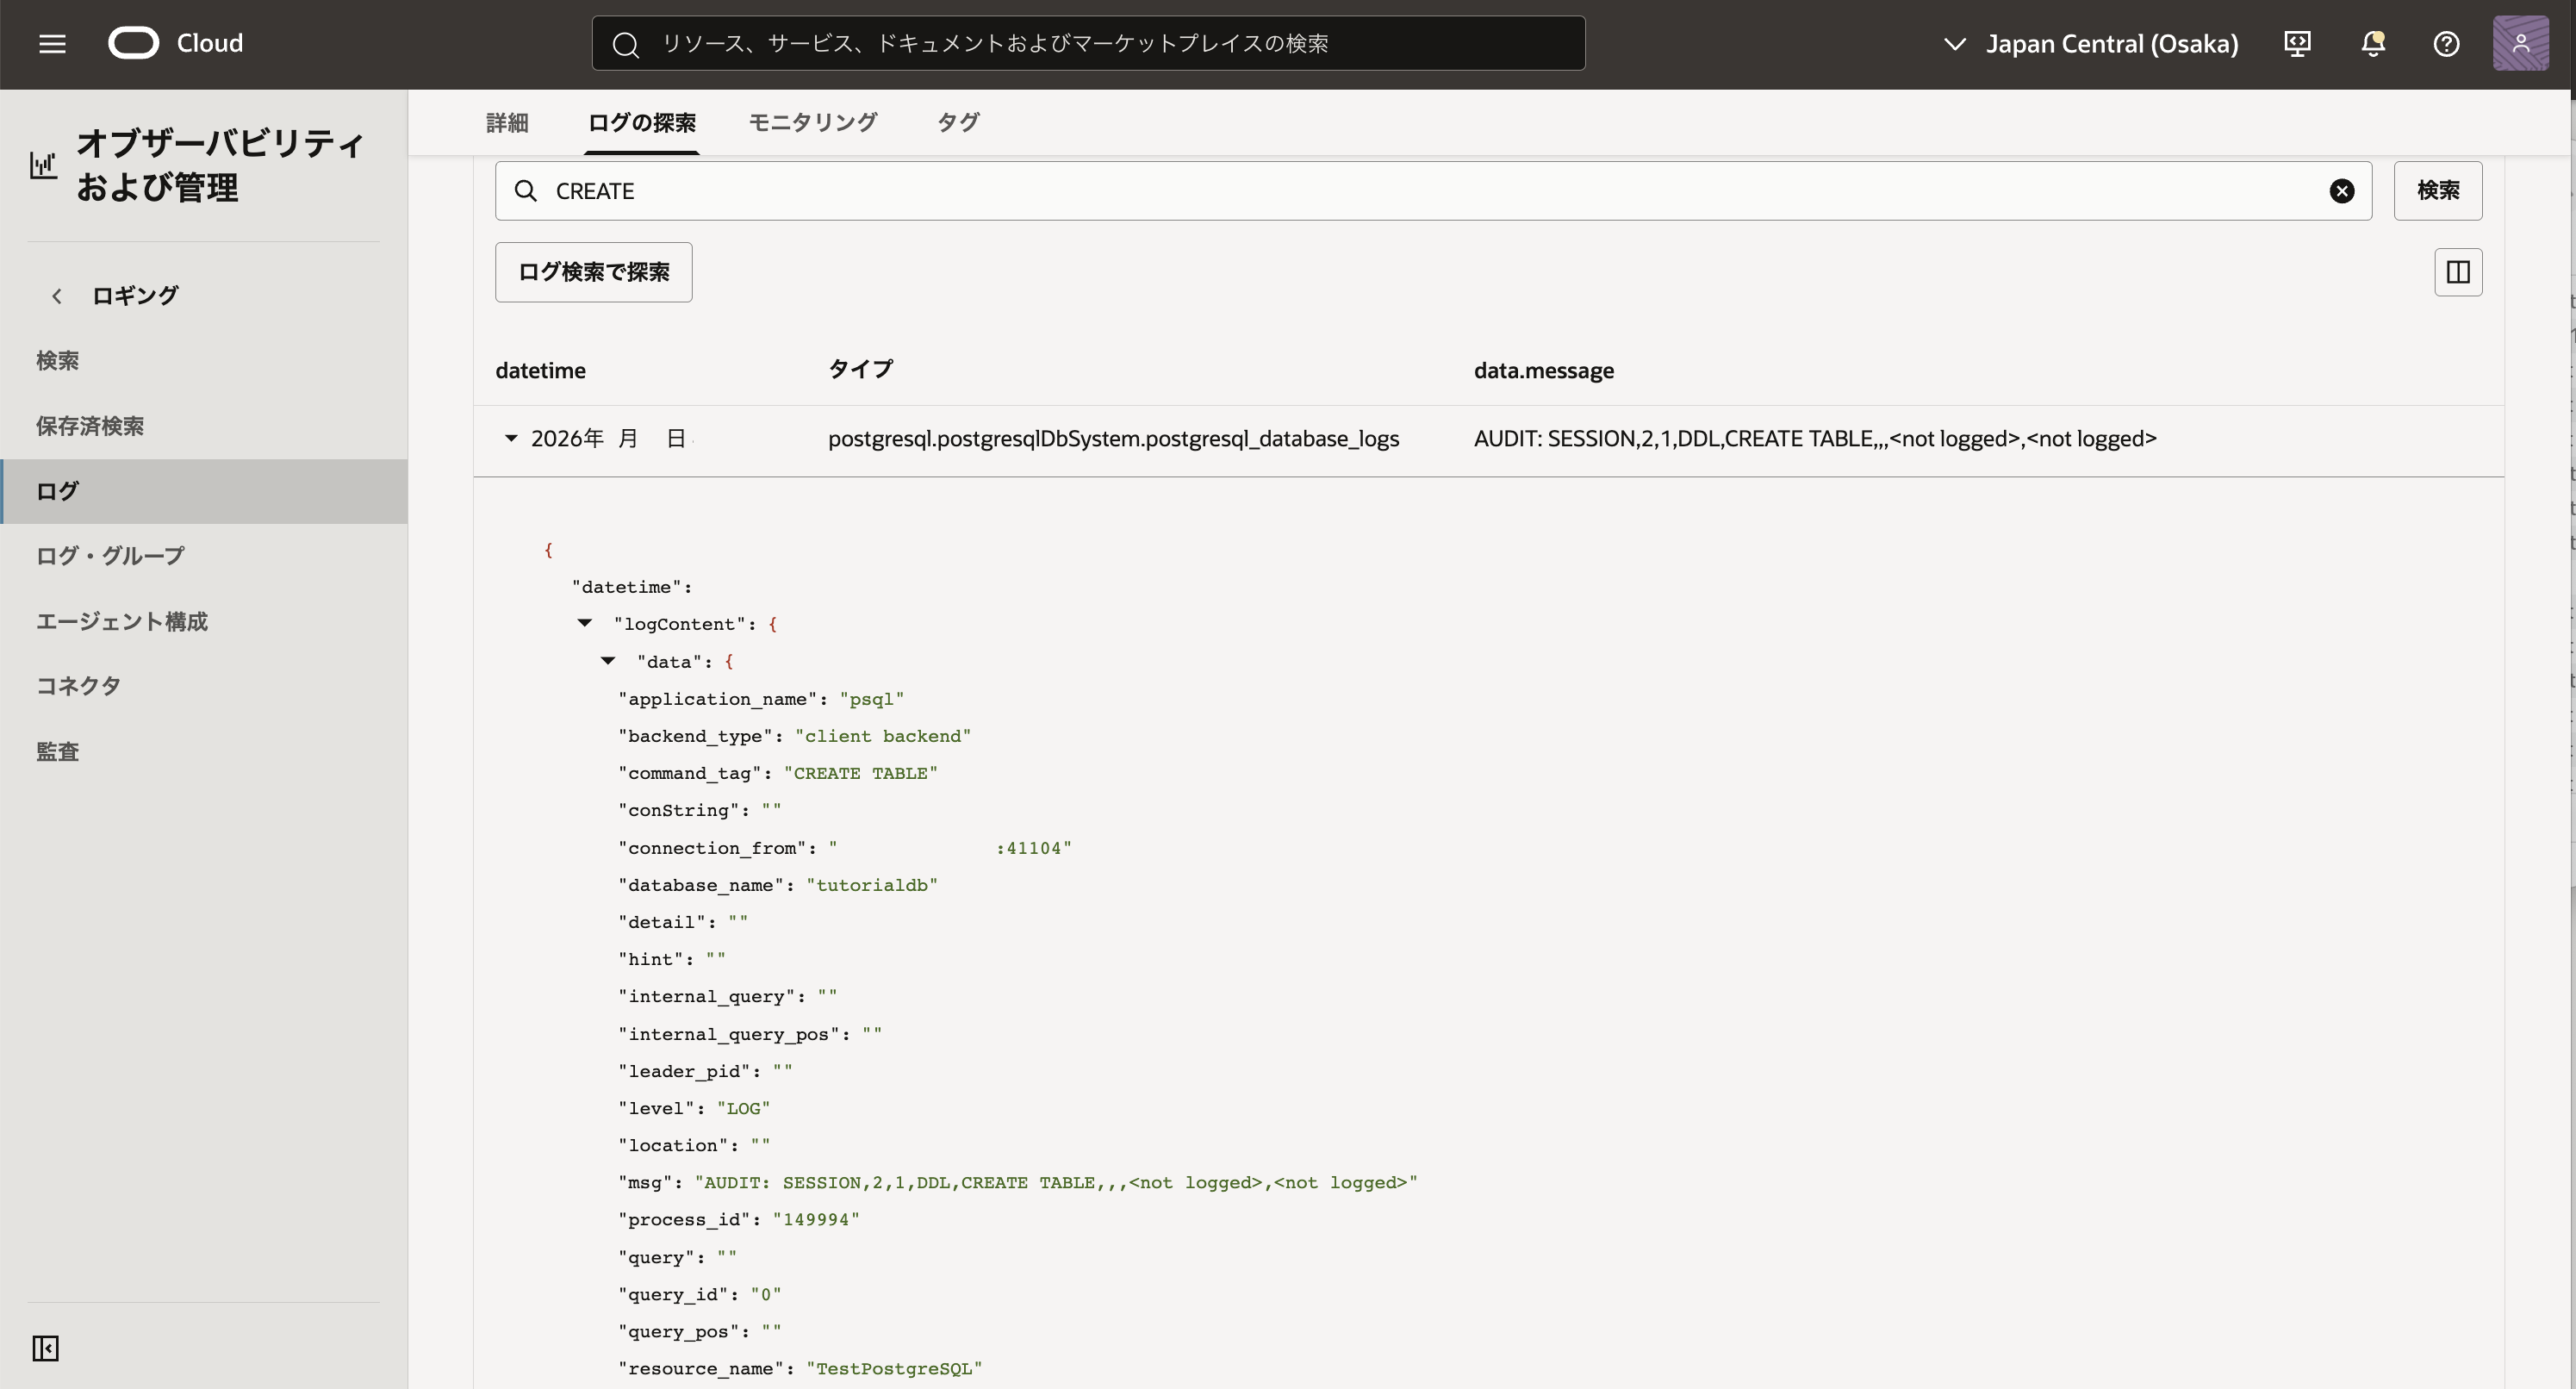Collapse the "logContent" JSON node

(585, 623)
